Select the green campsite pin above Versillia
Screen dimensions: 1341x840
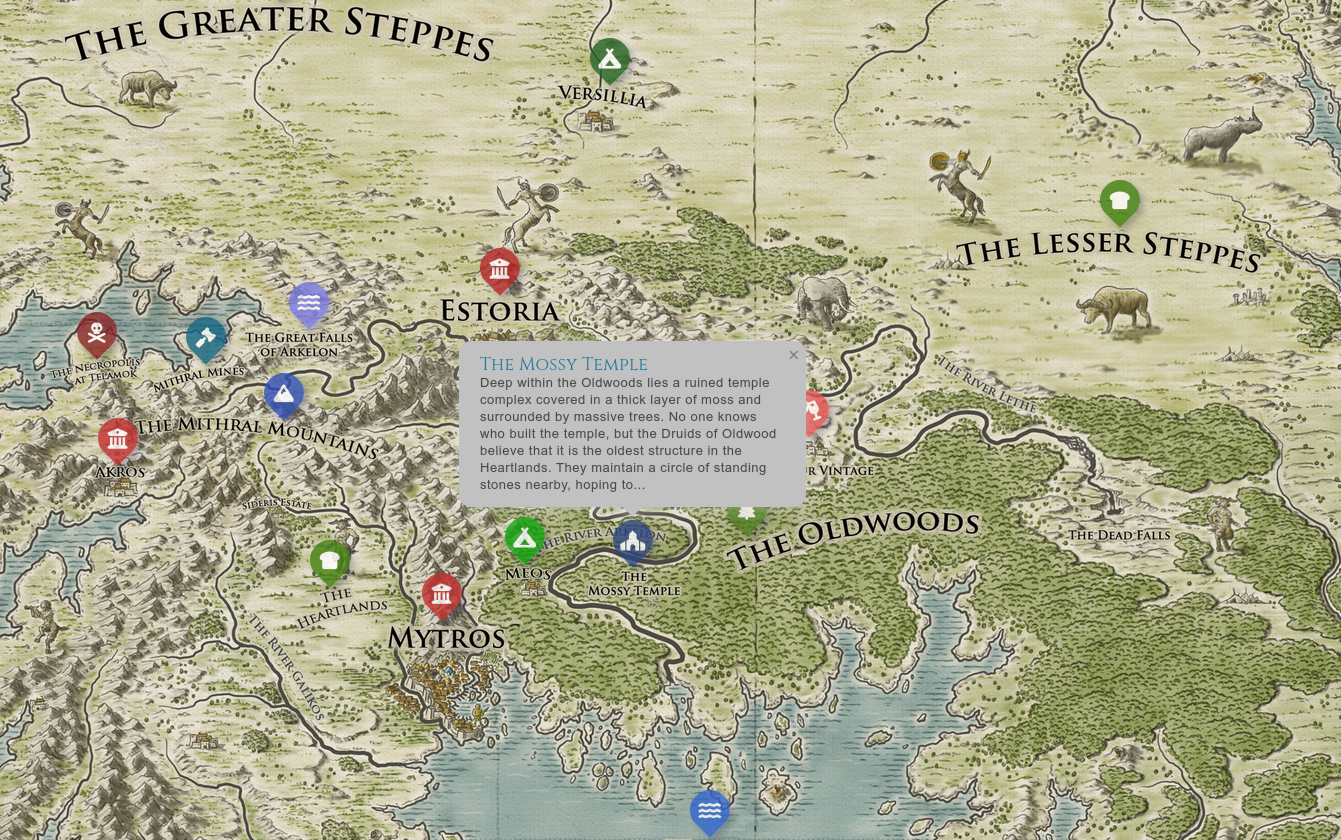click(x=610, y=58)
